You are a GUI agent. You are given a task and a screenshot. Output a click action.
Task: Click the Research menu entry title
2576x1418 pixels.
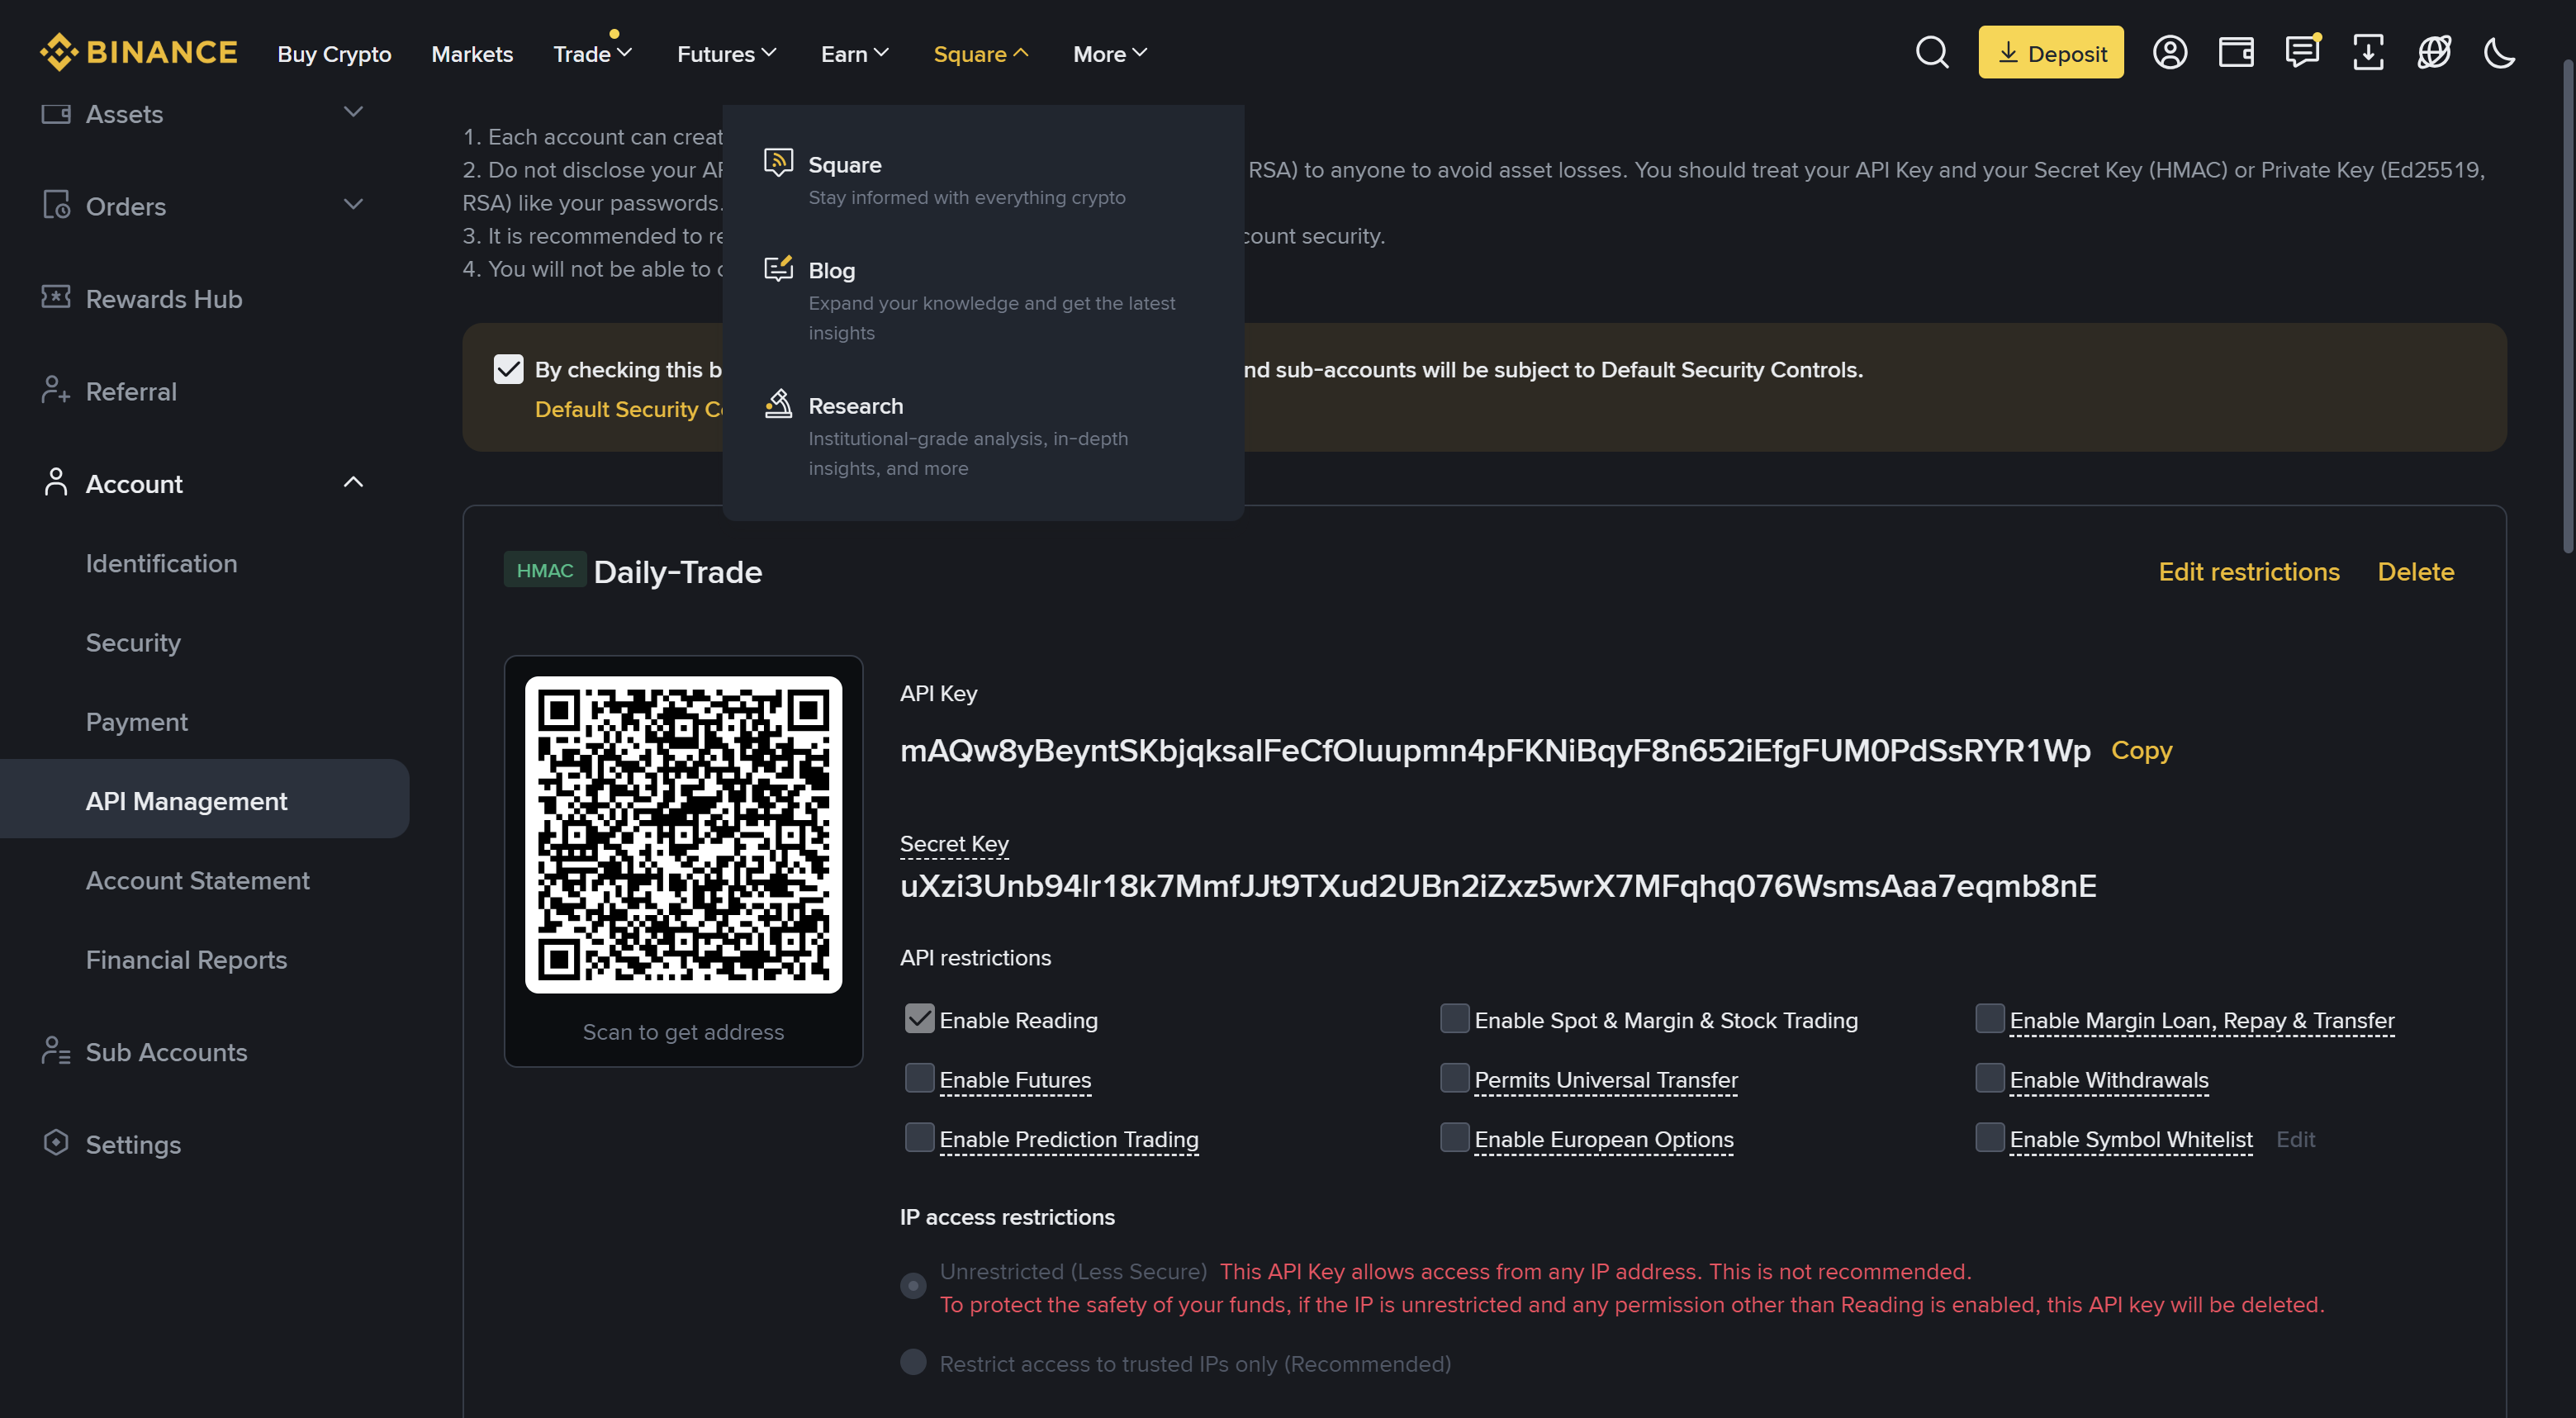pyautogui.click(x=855, y=405)
